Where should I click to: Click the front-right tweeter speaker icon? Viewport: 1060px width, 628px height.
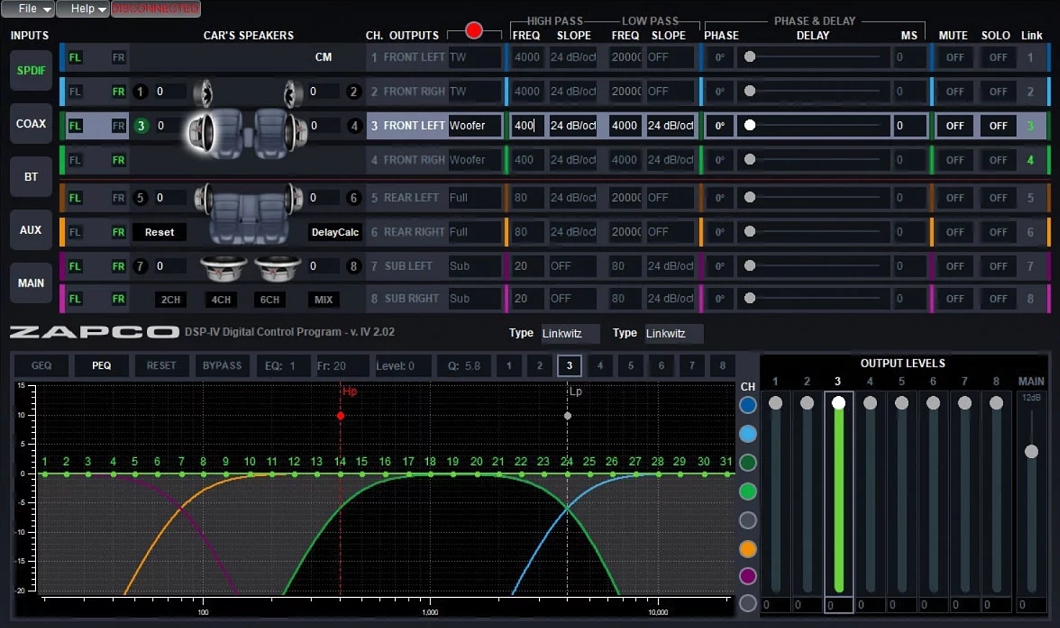pyautogui.click(x=293, y=93)
